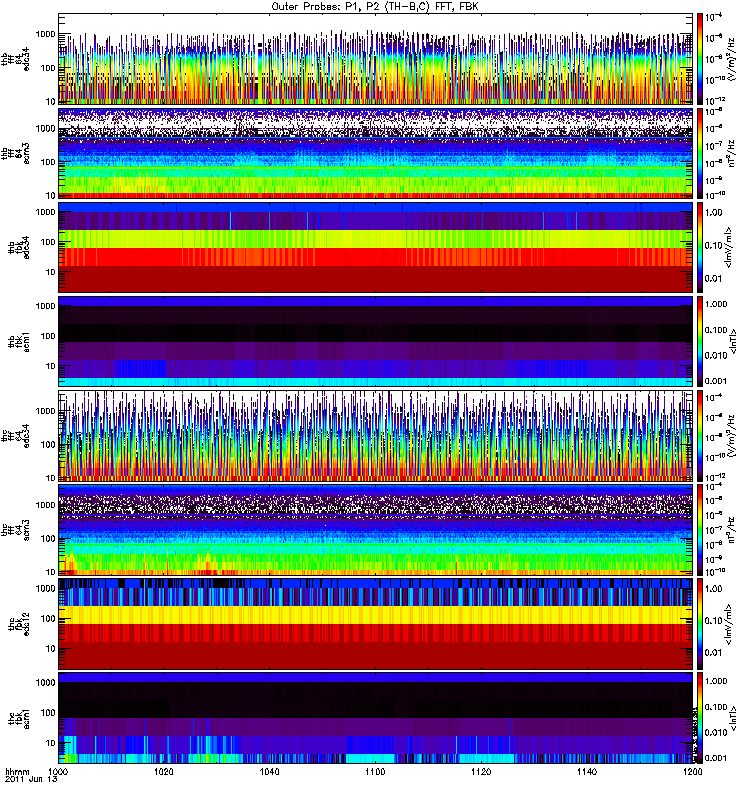Viewport: 750px width, 800px height.
Task: Click the color bar beside thc FFT scm3
Action: pyautogui.click(x=701, y=530)
